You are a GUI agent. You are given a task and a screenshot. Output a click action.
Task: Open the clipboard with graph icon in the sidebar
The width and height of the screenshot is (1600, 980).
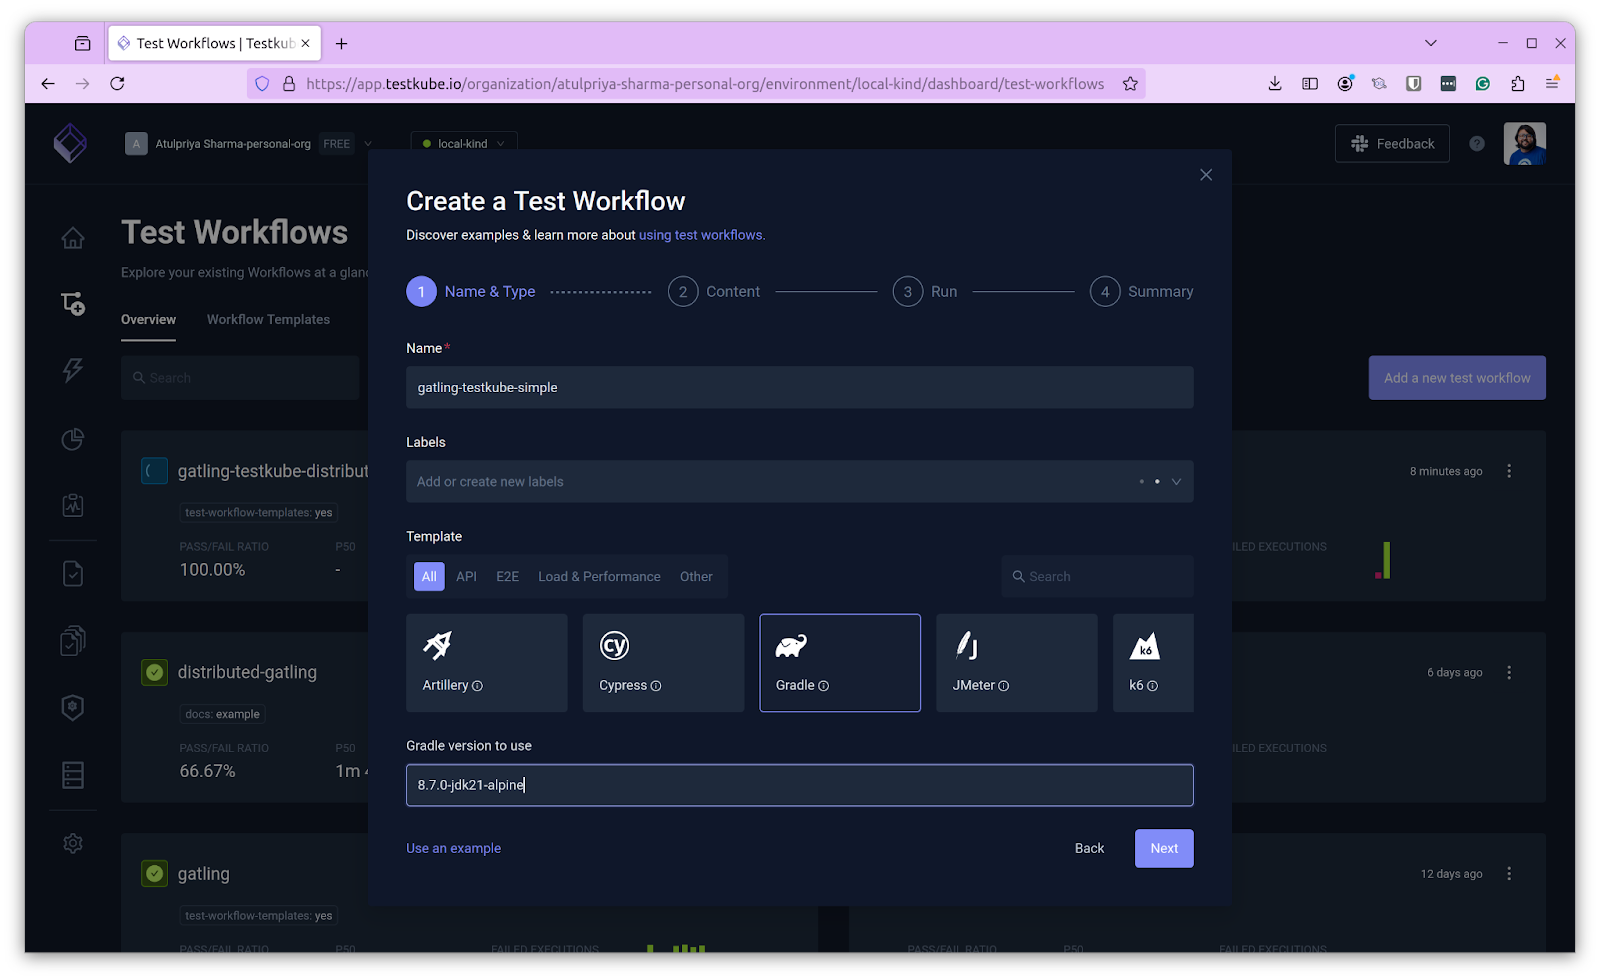click(x=73, y=505)
